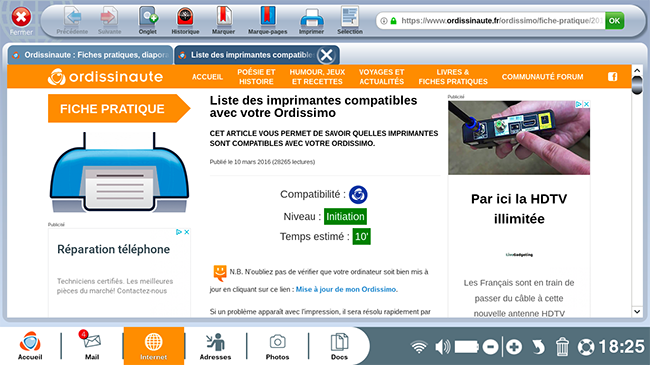Open the POÉSIE ET HISTOIRE menu
The width and height of the screenshot is (650, 365).
[x=256, y=77]
